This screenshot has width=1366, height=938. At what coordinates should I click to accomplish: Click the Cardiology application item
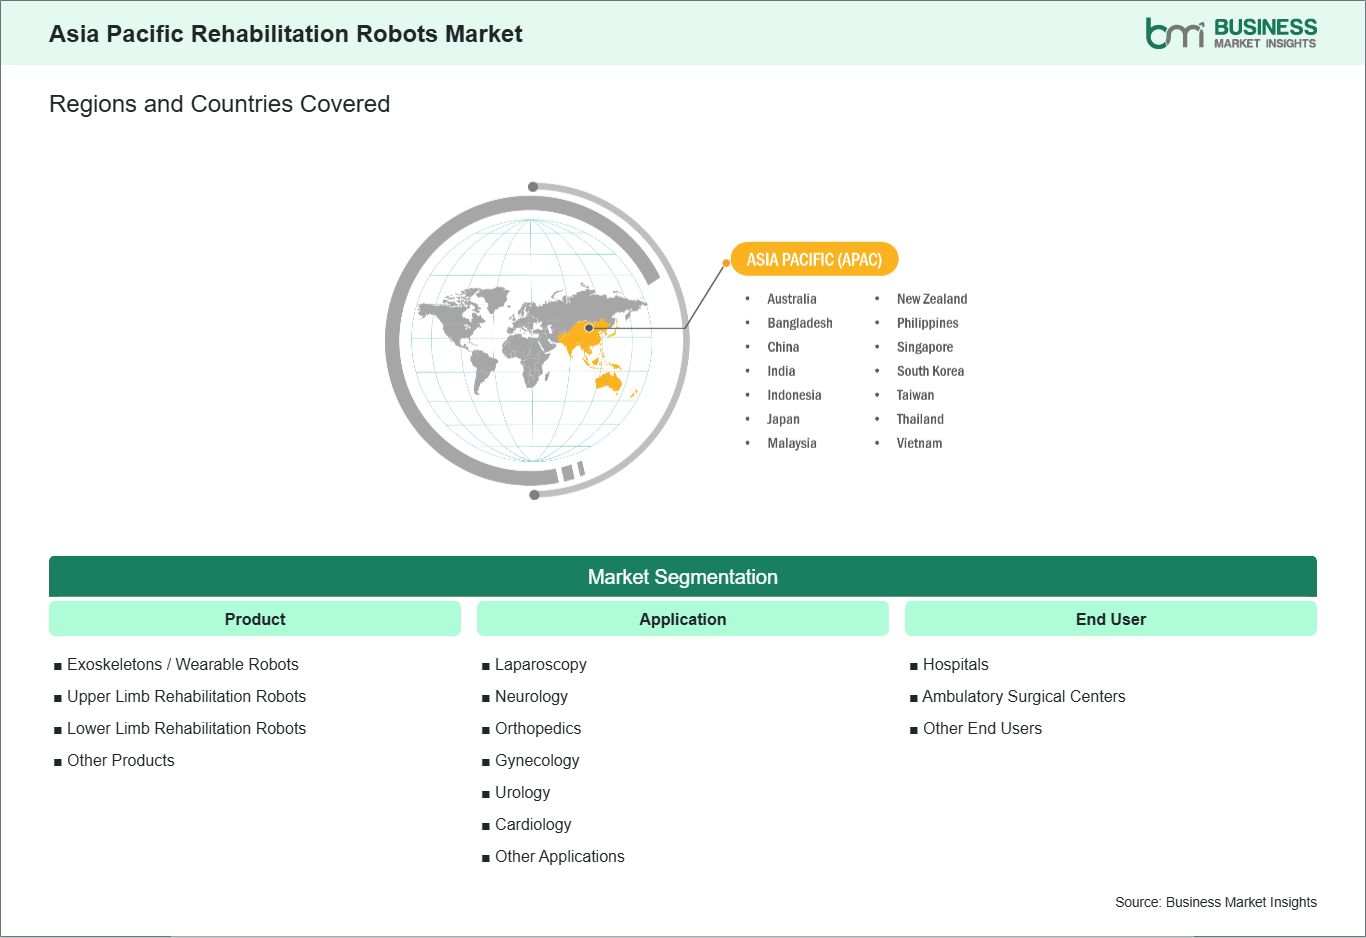point(533,824)
